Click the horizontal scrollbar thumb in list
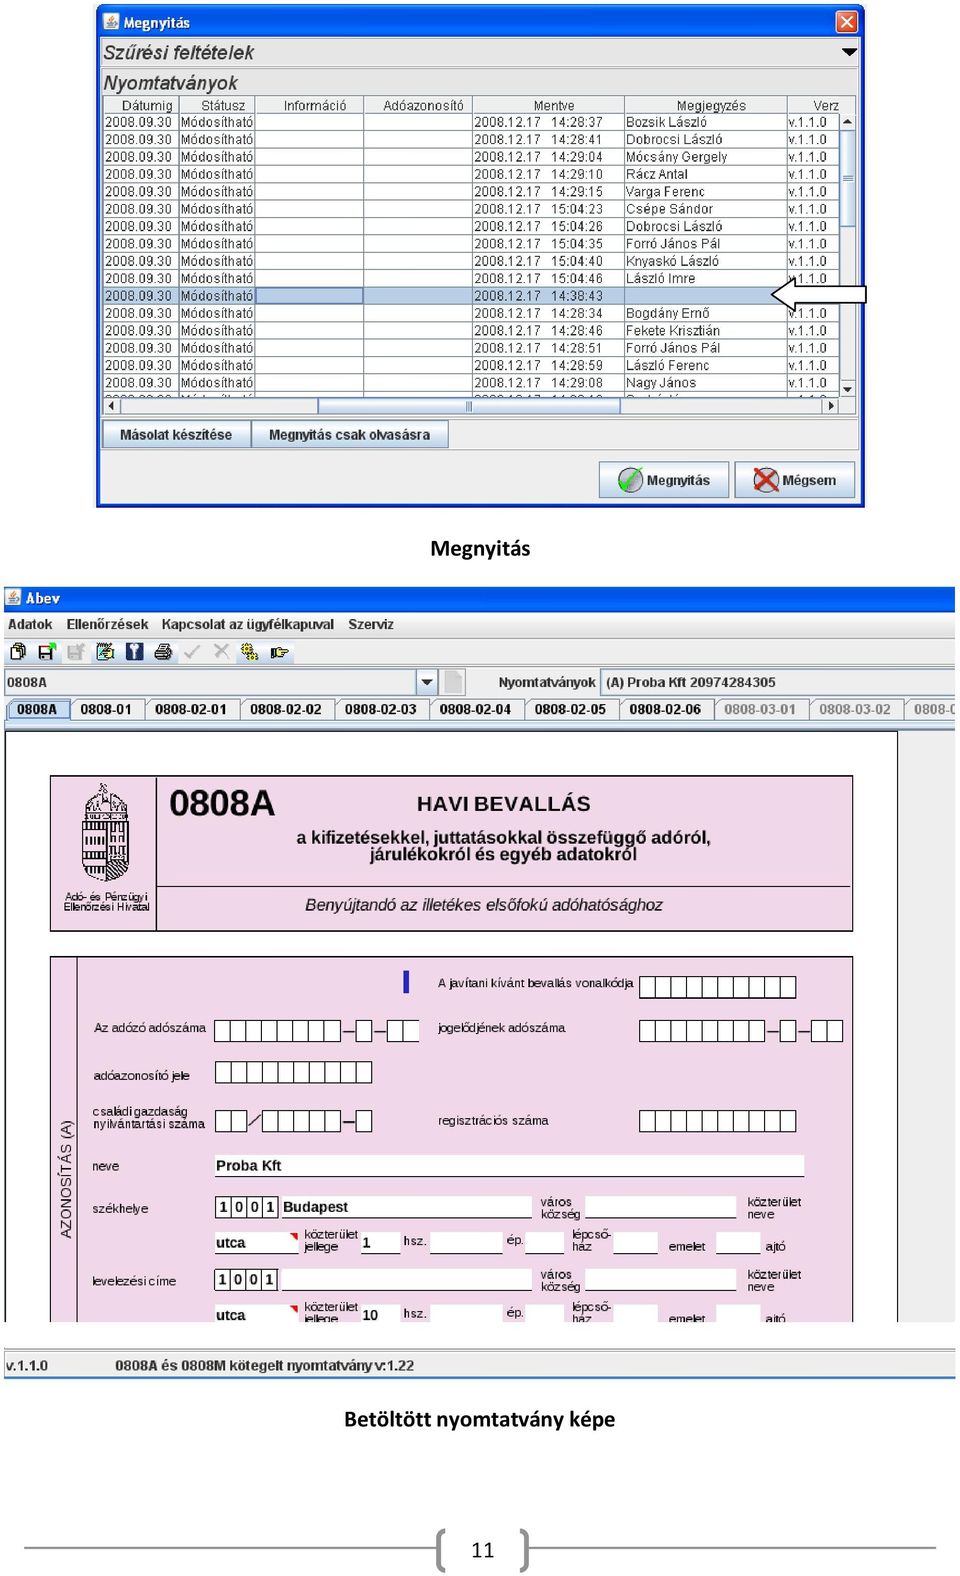The width and height of the screenshot is (960, 1576). [x=468, y=406]
